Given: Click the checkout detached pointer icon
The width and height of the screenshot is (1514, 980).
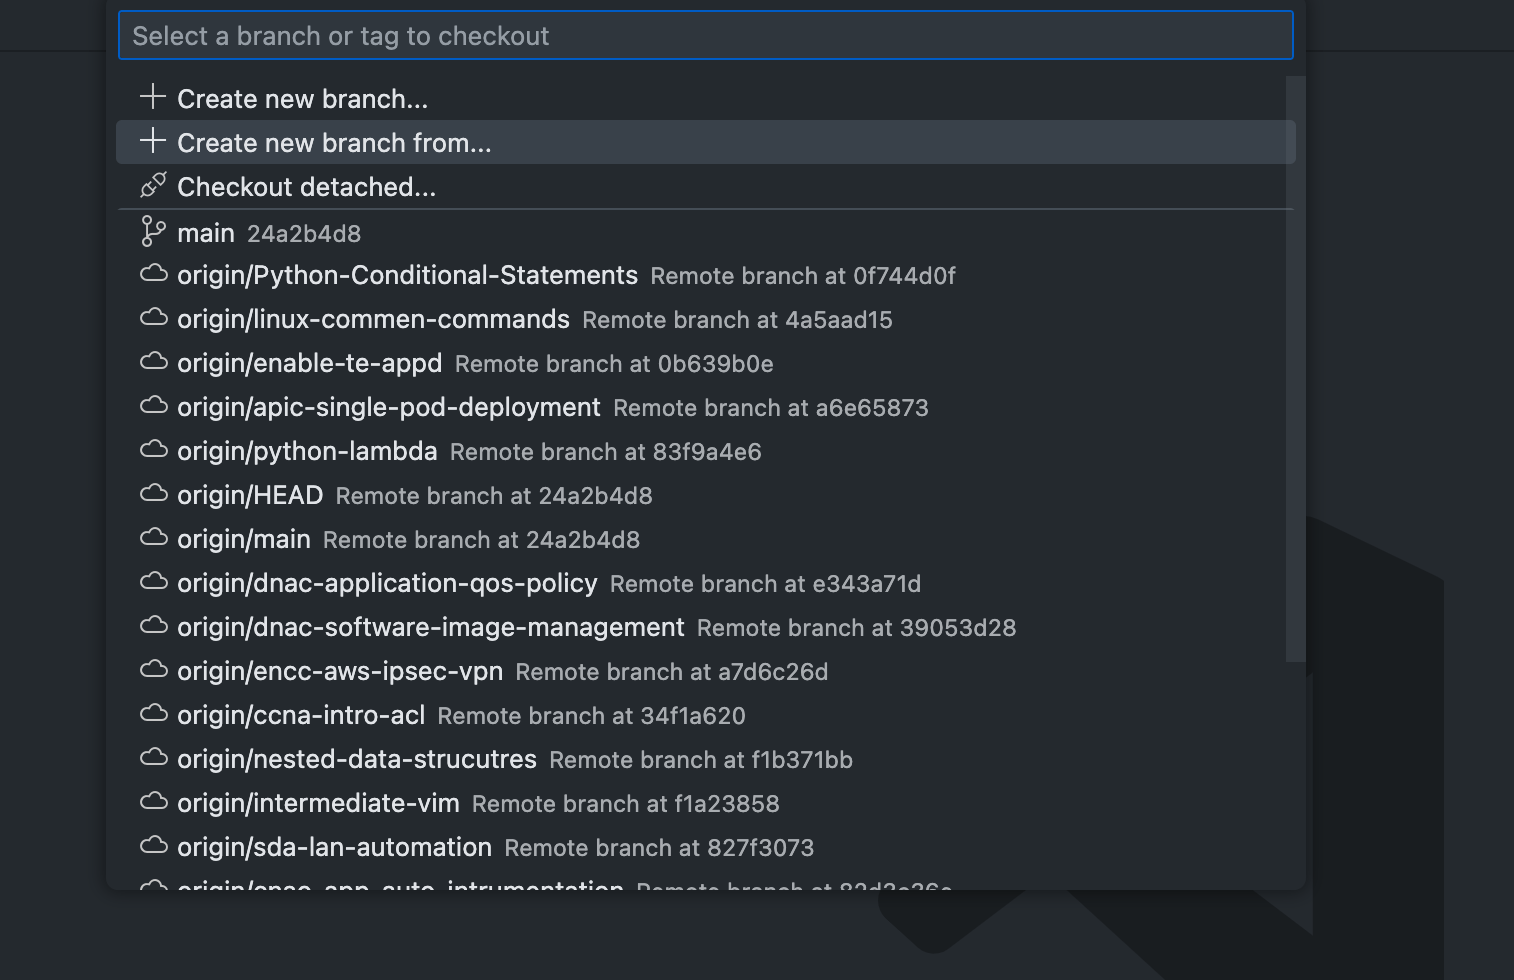Looking at the screenshot, I should pyautogui.click(x=152, y=185).
